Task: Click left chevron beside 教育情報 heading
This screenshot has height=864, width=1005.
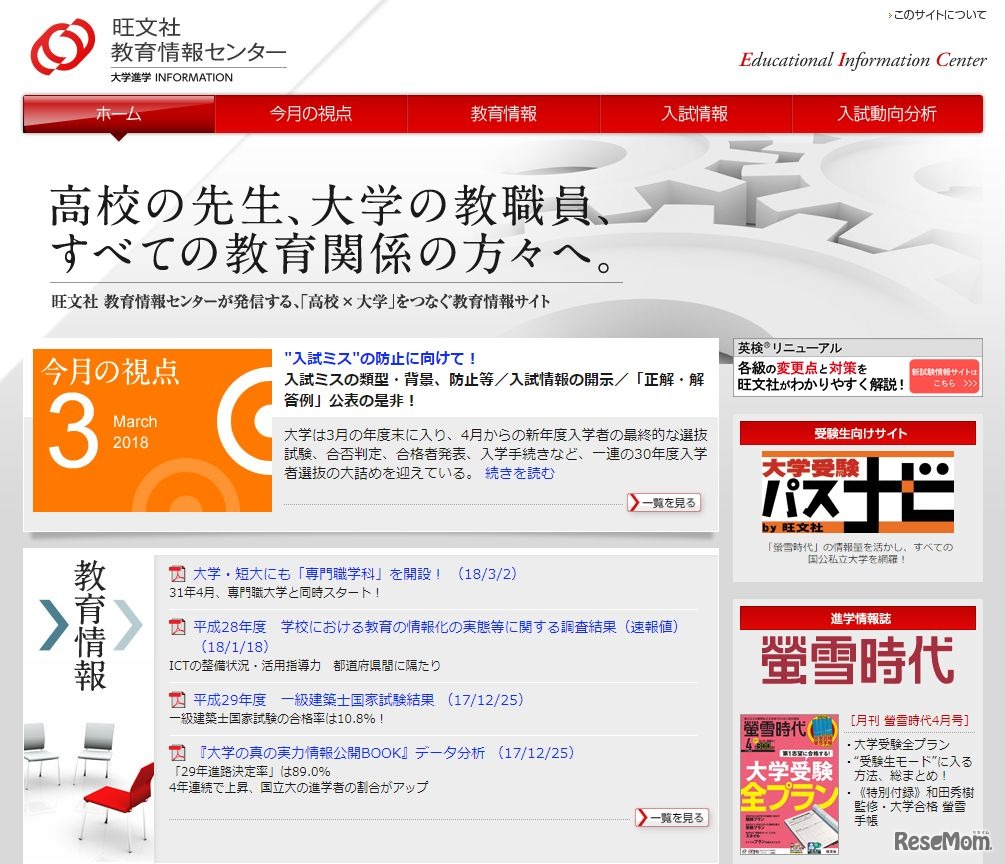Action: pos(53,625)
